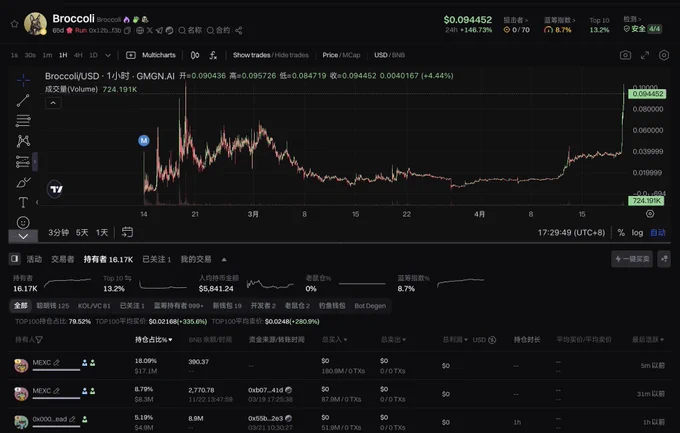680x433 pixels.
Task: Set chart range to 5天
Action: click(82, 233)
